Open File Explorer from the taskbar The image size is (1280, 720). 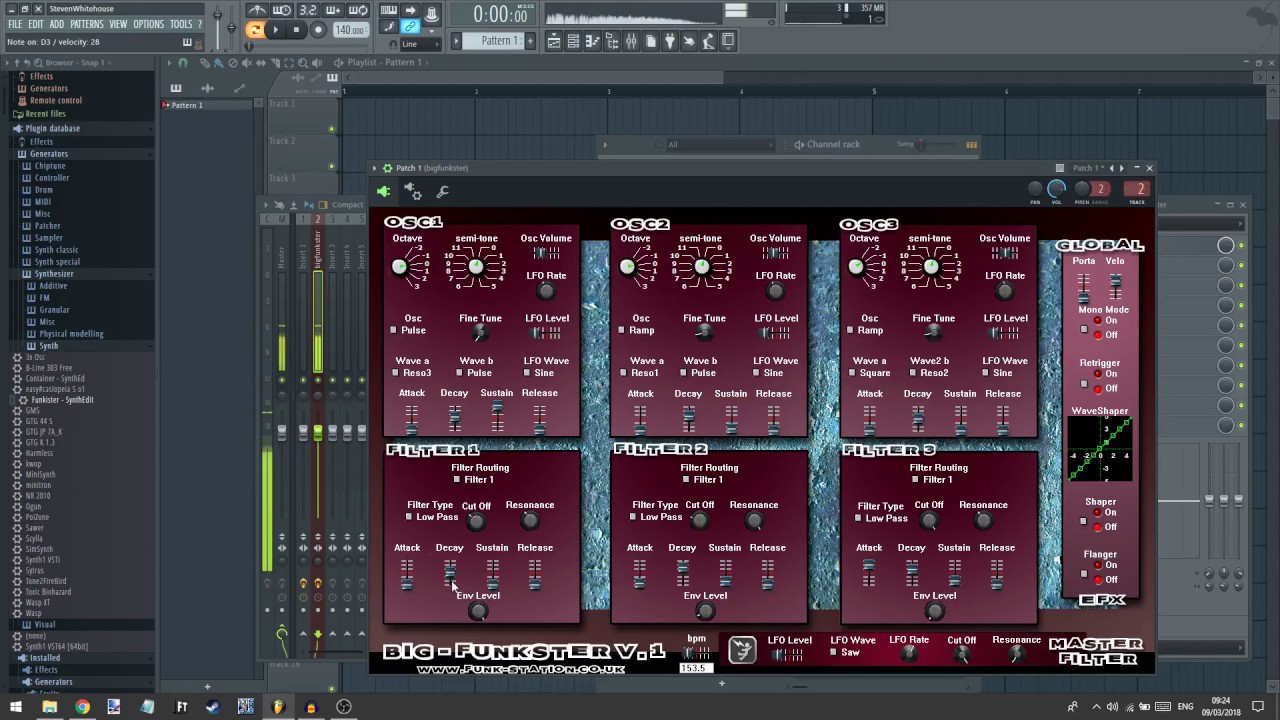[x=49, y=707]
